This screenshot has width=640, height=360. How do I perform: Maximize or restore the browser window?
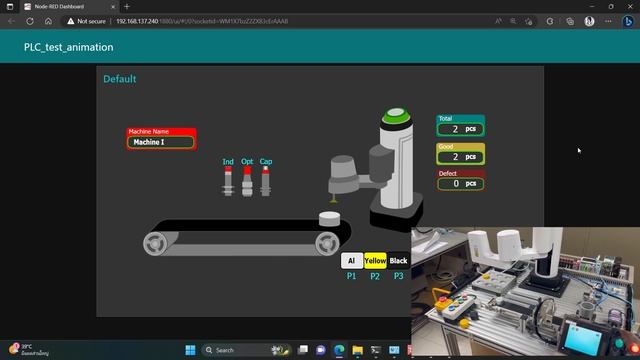tap(611, 7)
